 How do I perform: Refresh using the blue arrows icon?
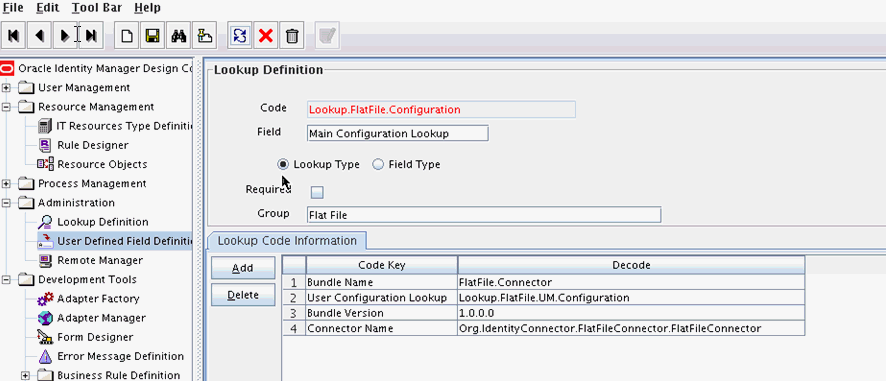click(240, 36)
